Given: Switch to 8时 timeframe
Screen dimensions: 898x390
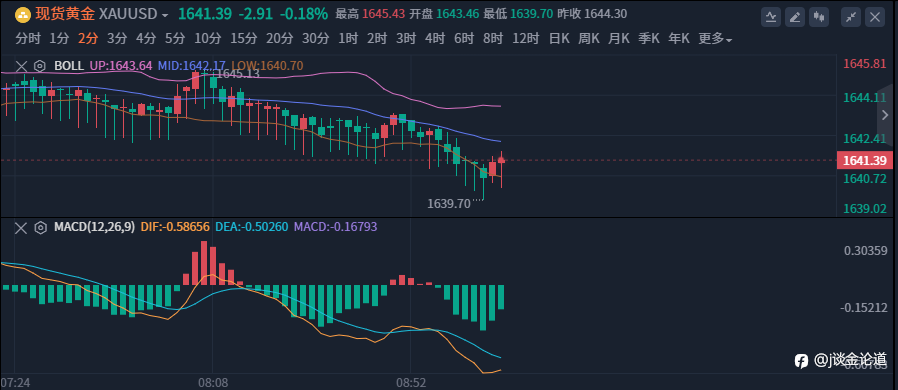Looking at the screenshot, I should point(493,39).
